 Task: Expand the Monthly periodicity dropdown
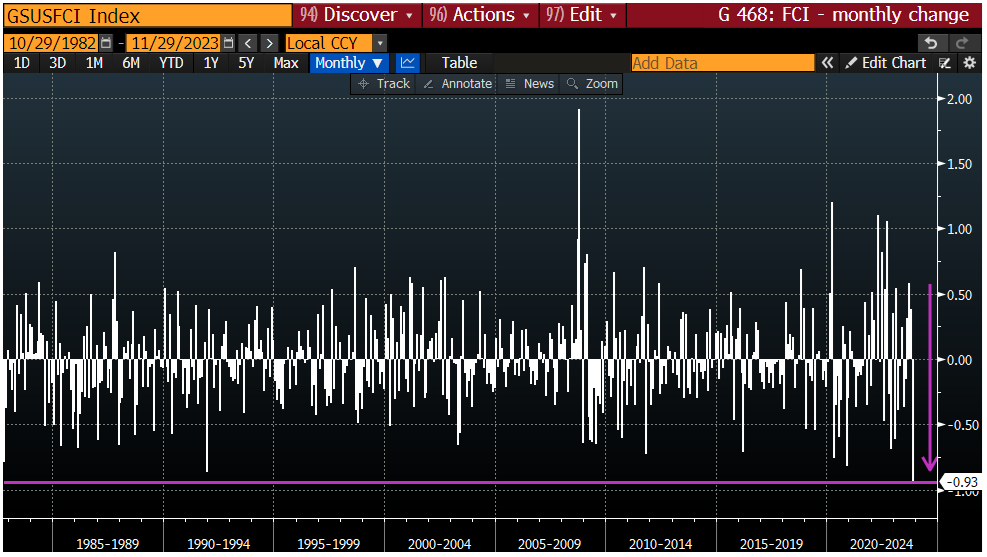348,63
